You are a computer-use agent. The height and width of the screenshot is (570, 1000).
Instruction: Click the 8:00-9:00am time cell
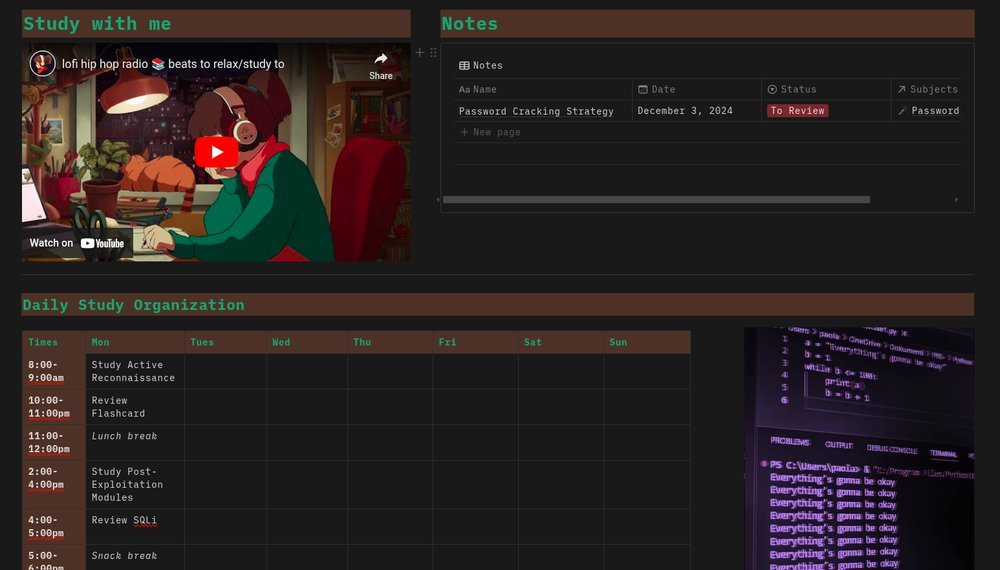pyautogui.click(x=54, y=372)
